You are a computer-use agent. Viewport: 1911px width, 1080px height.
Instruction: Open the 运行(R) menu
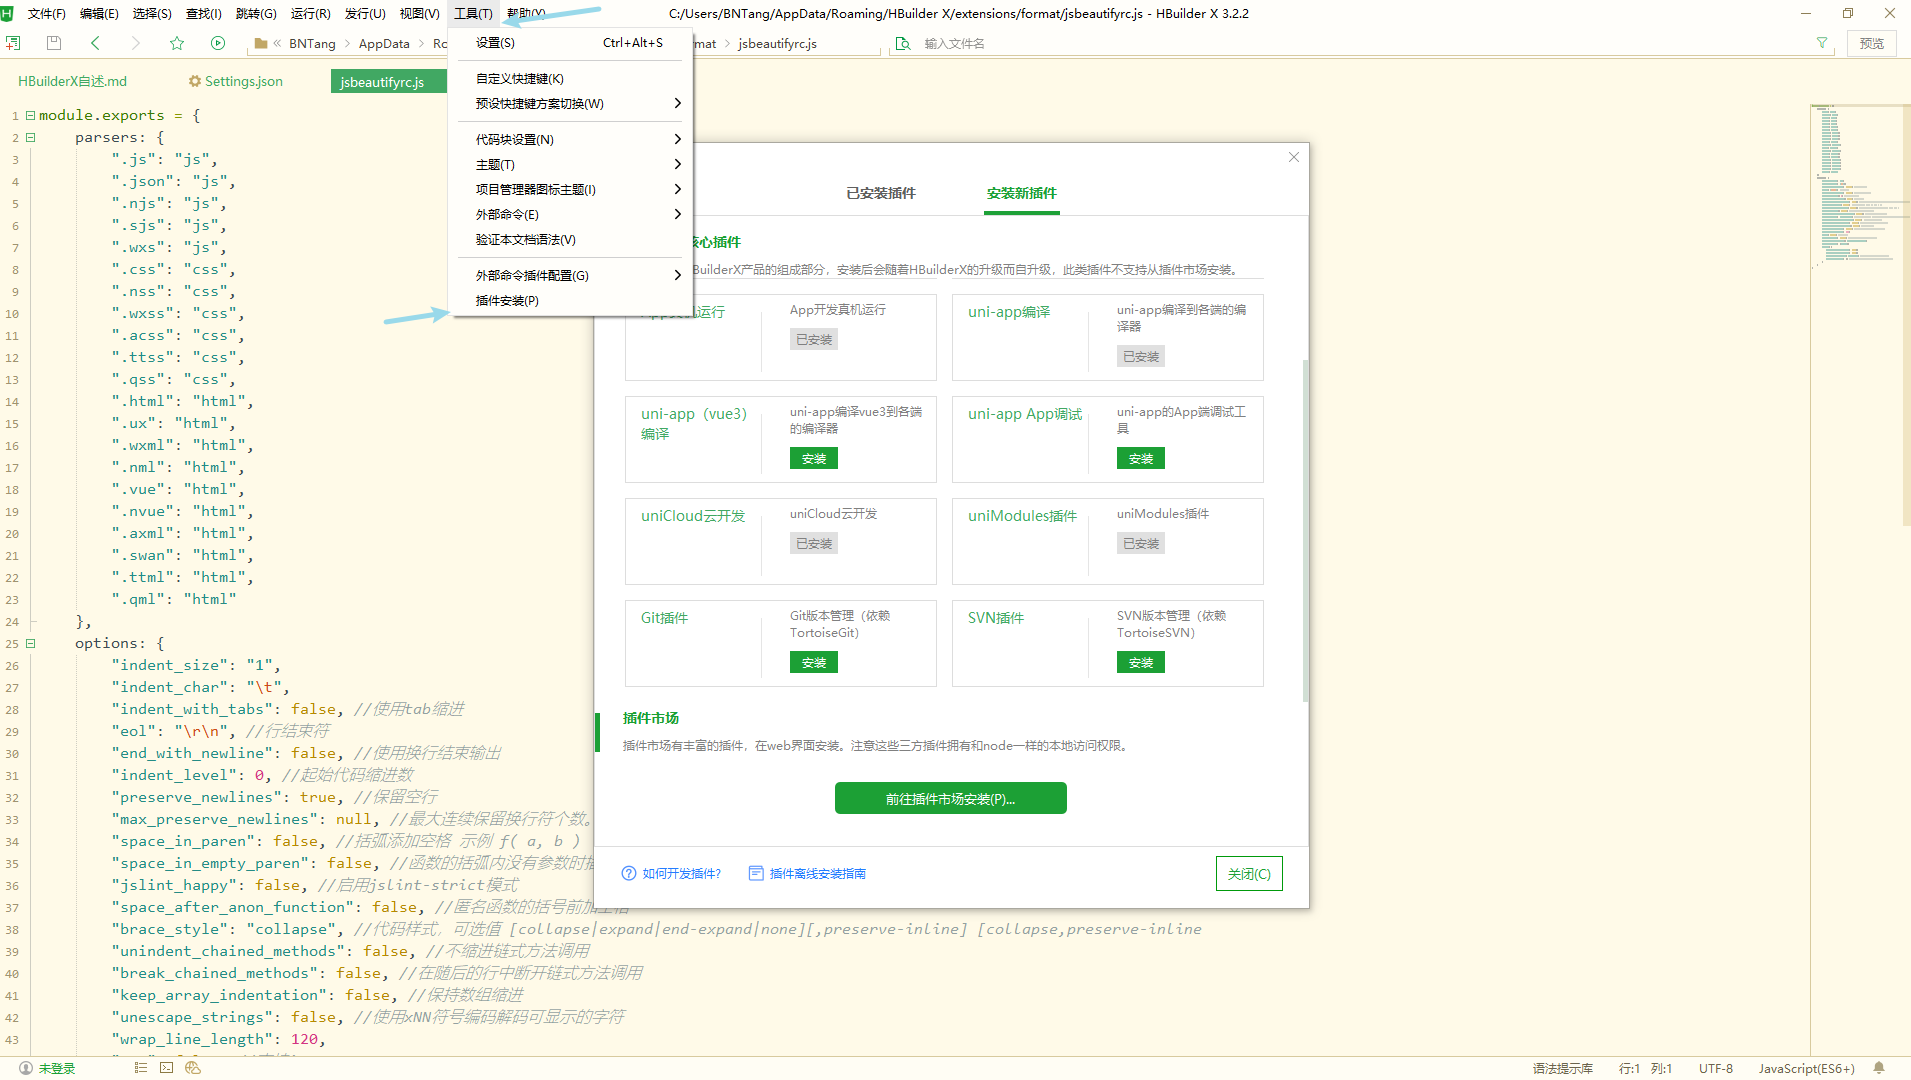coord(310,13)
